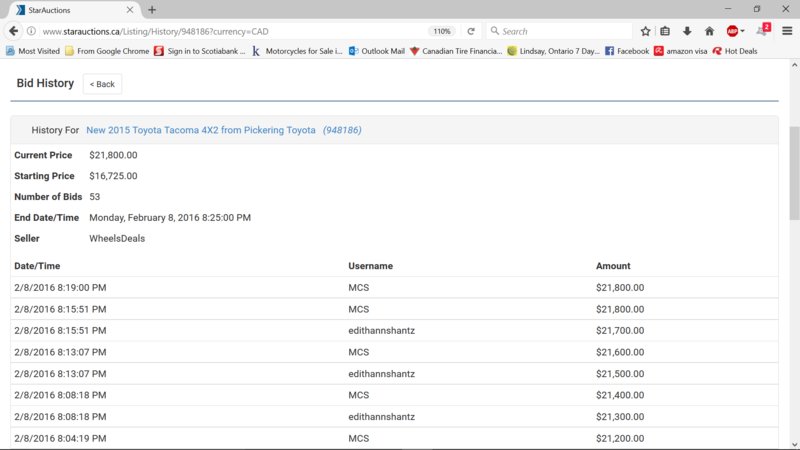This screenshot has height=450, width=800.
Task: Click the Adblock Plus dropdown arrow
Action: (x=742, y=31)
